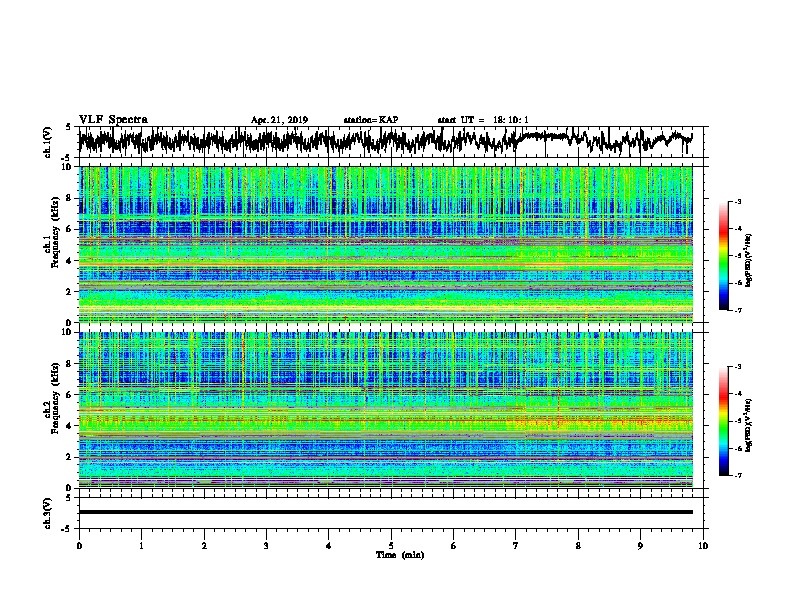792x612 pixels.
Task: Click the thick black ch.3 voltage line
Action: tap(386, 512)
